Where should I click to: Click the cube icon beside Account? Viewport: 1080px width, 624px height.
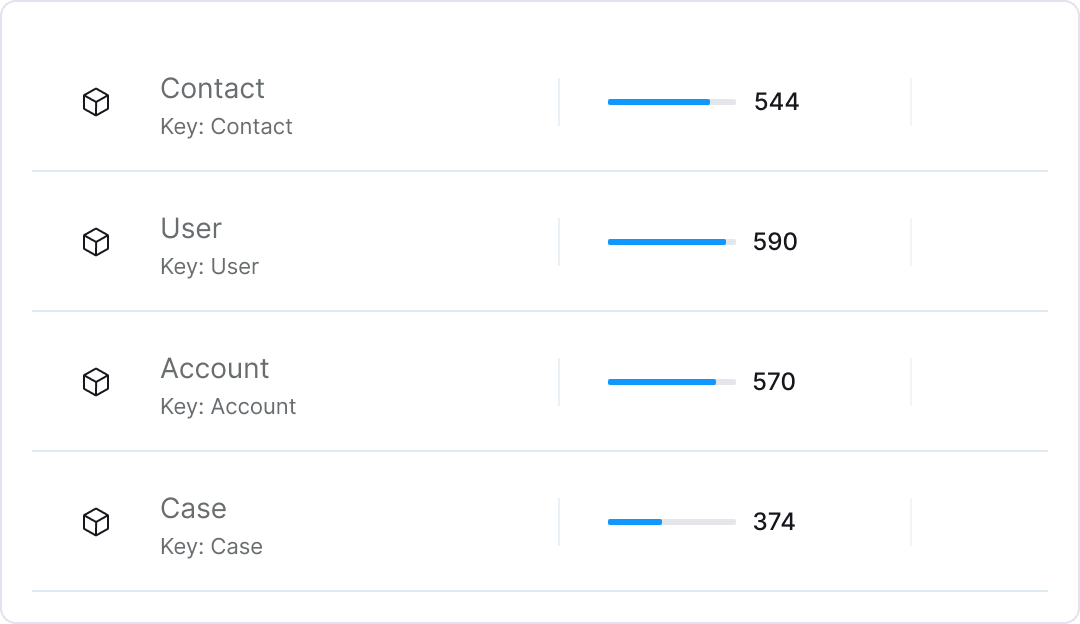tap(95, 382)
